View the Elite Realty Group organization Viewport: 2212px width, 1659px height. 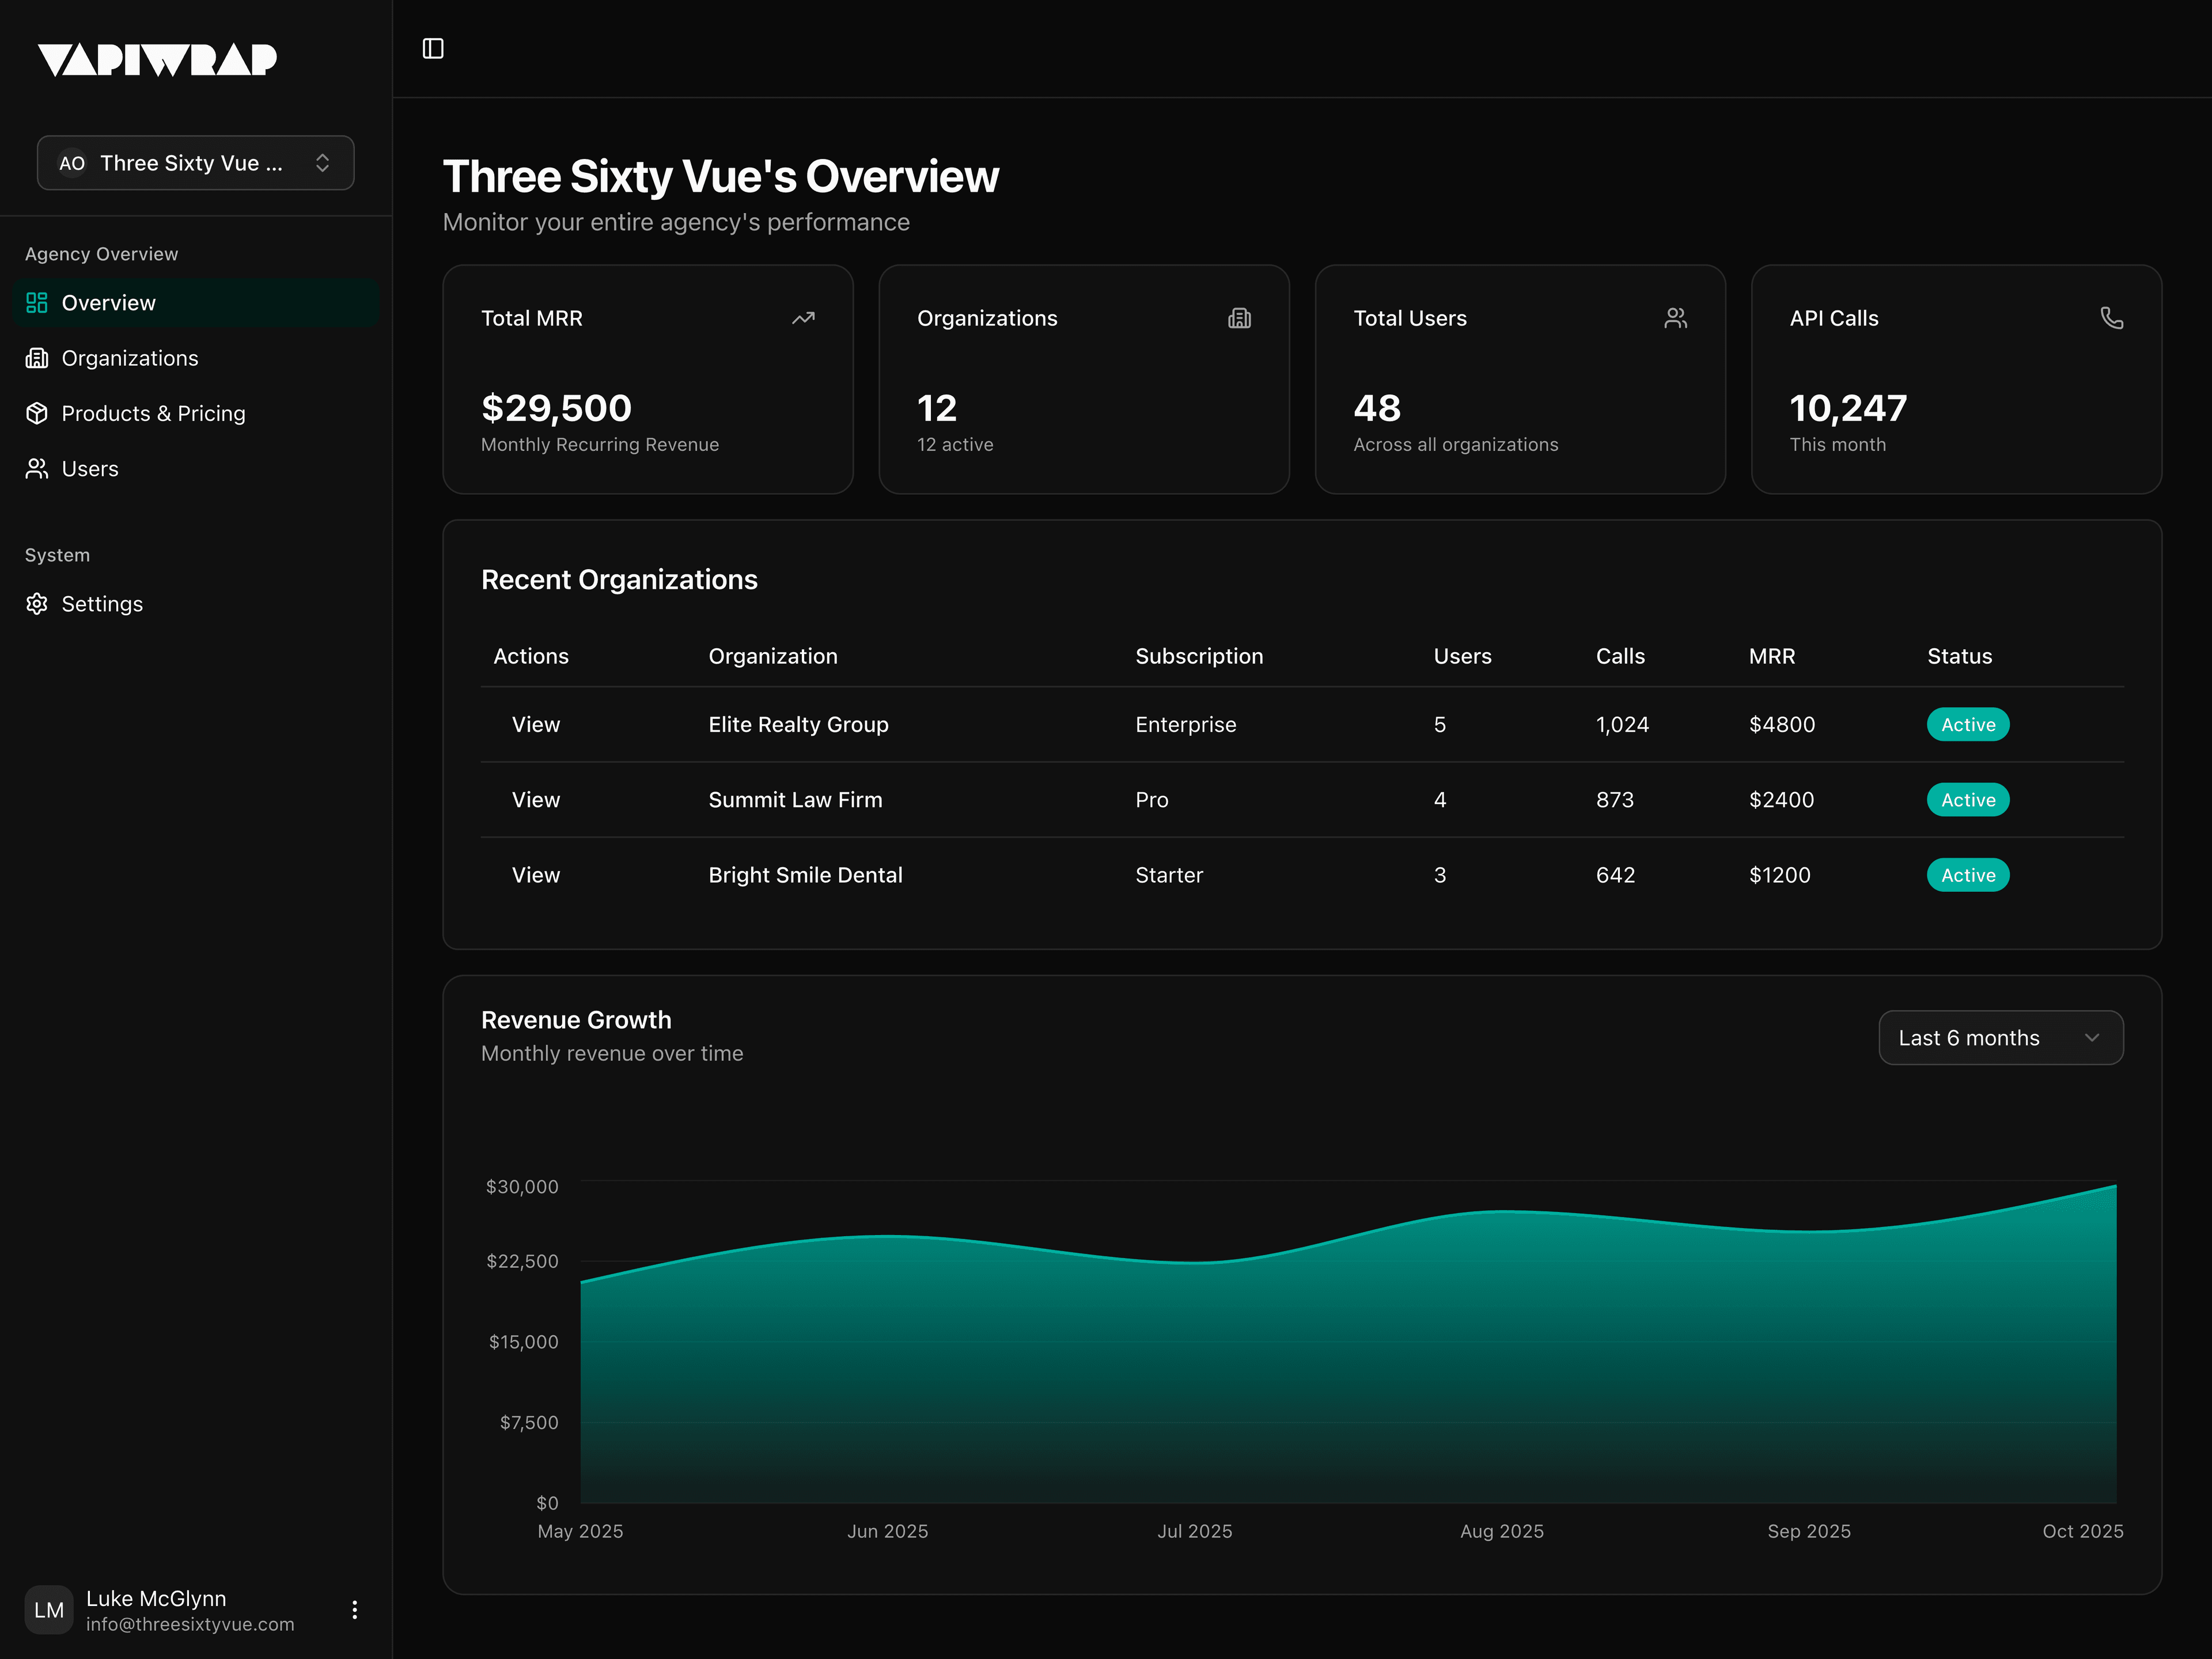pyautogui.click(x=536, y=724)
